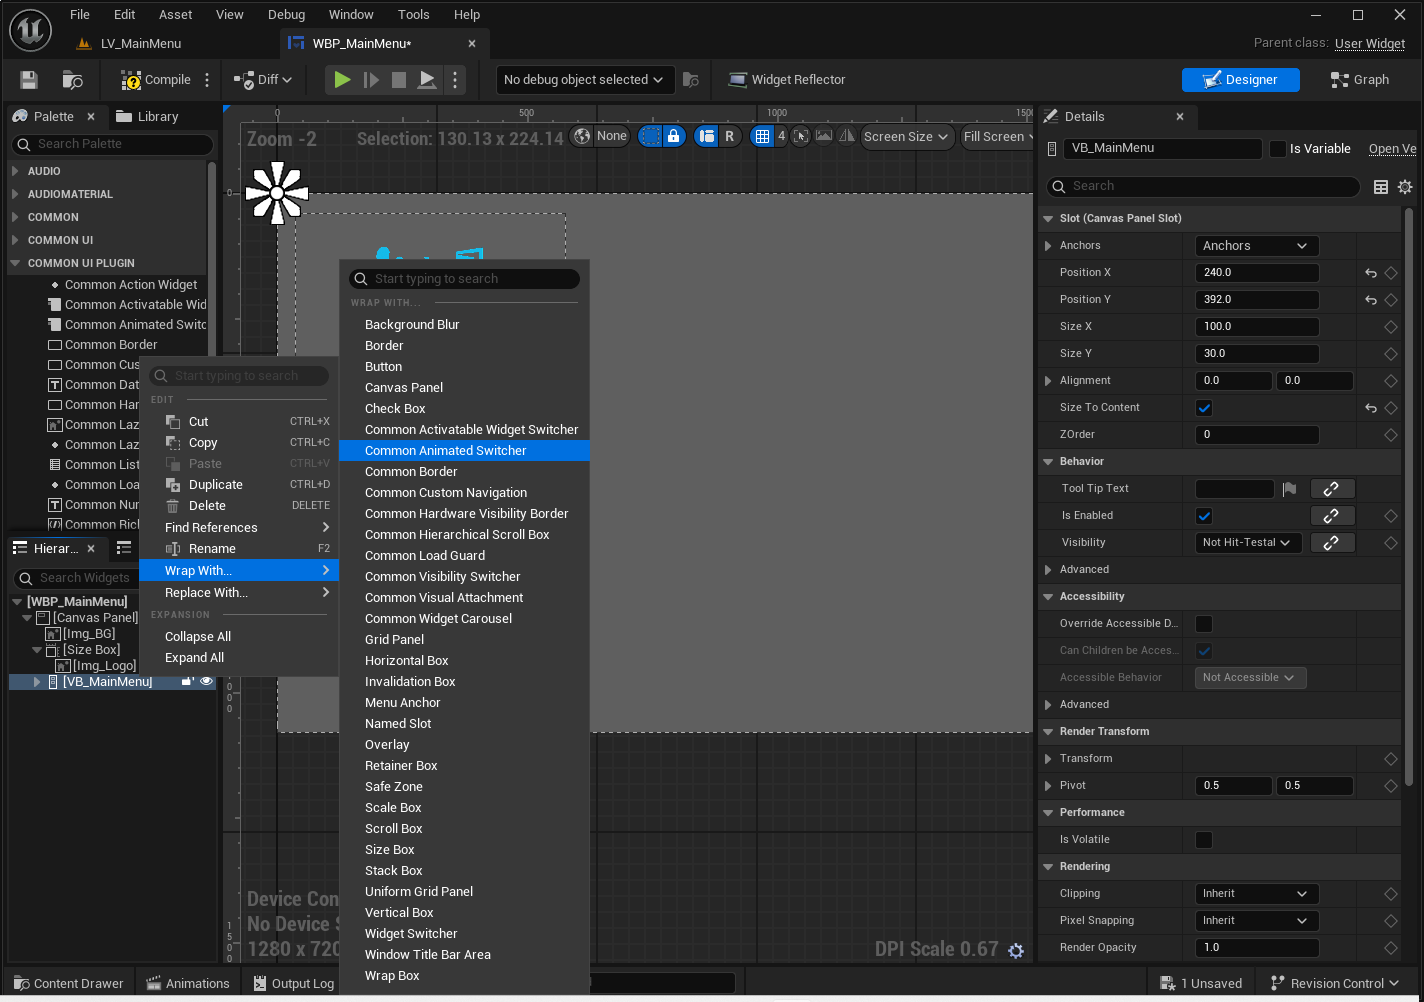1424x1002 pixels.
Task: Toggle respect locks padlock icon
Action: [x=673, y=137]
